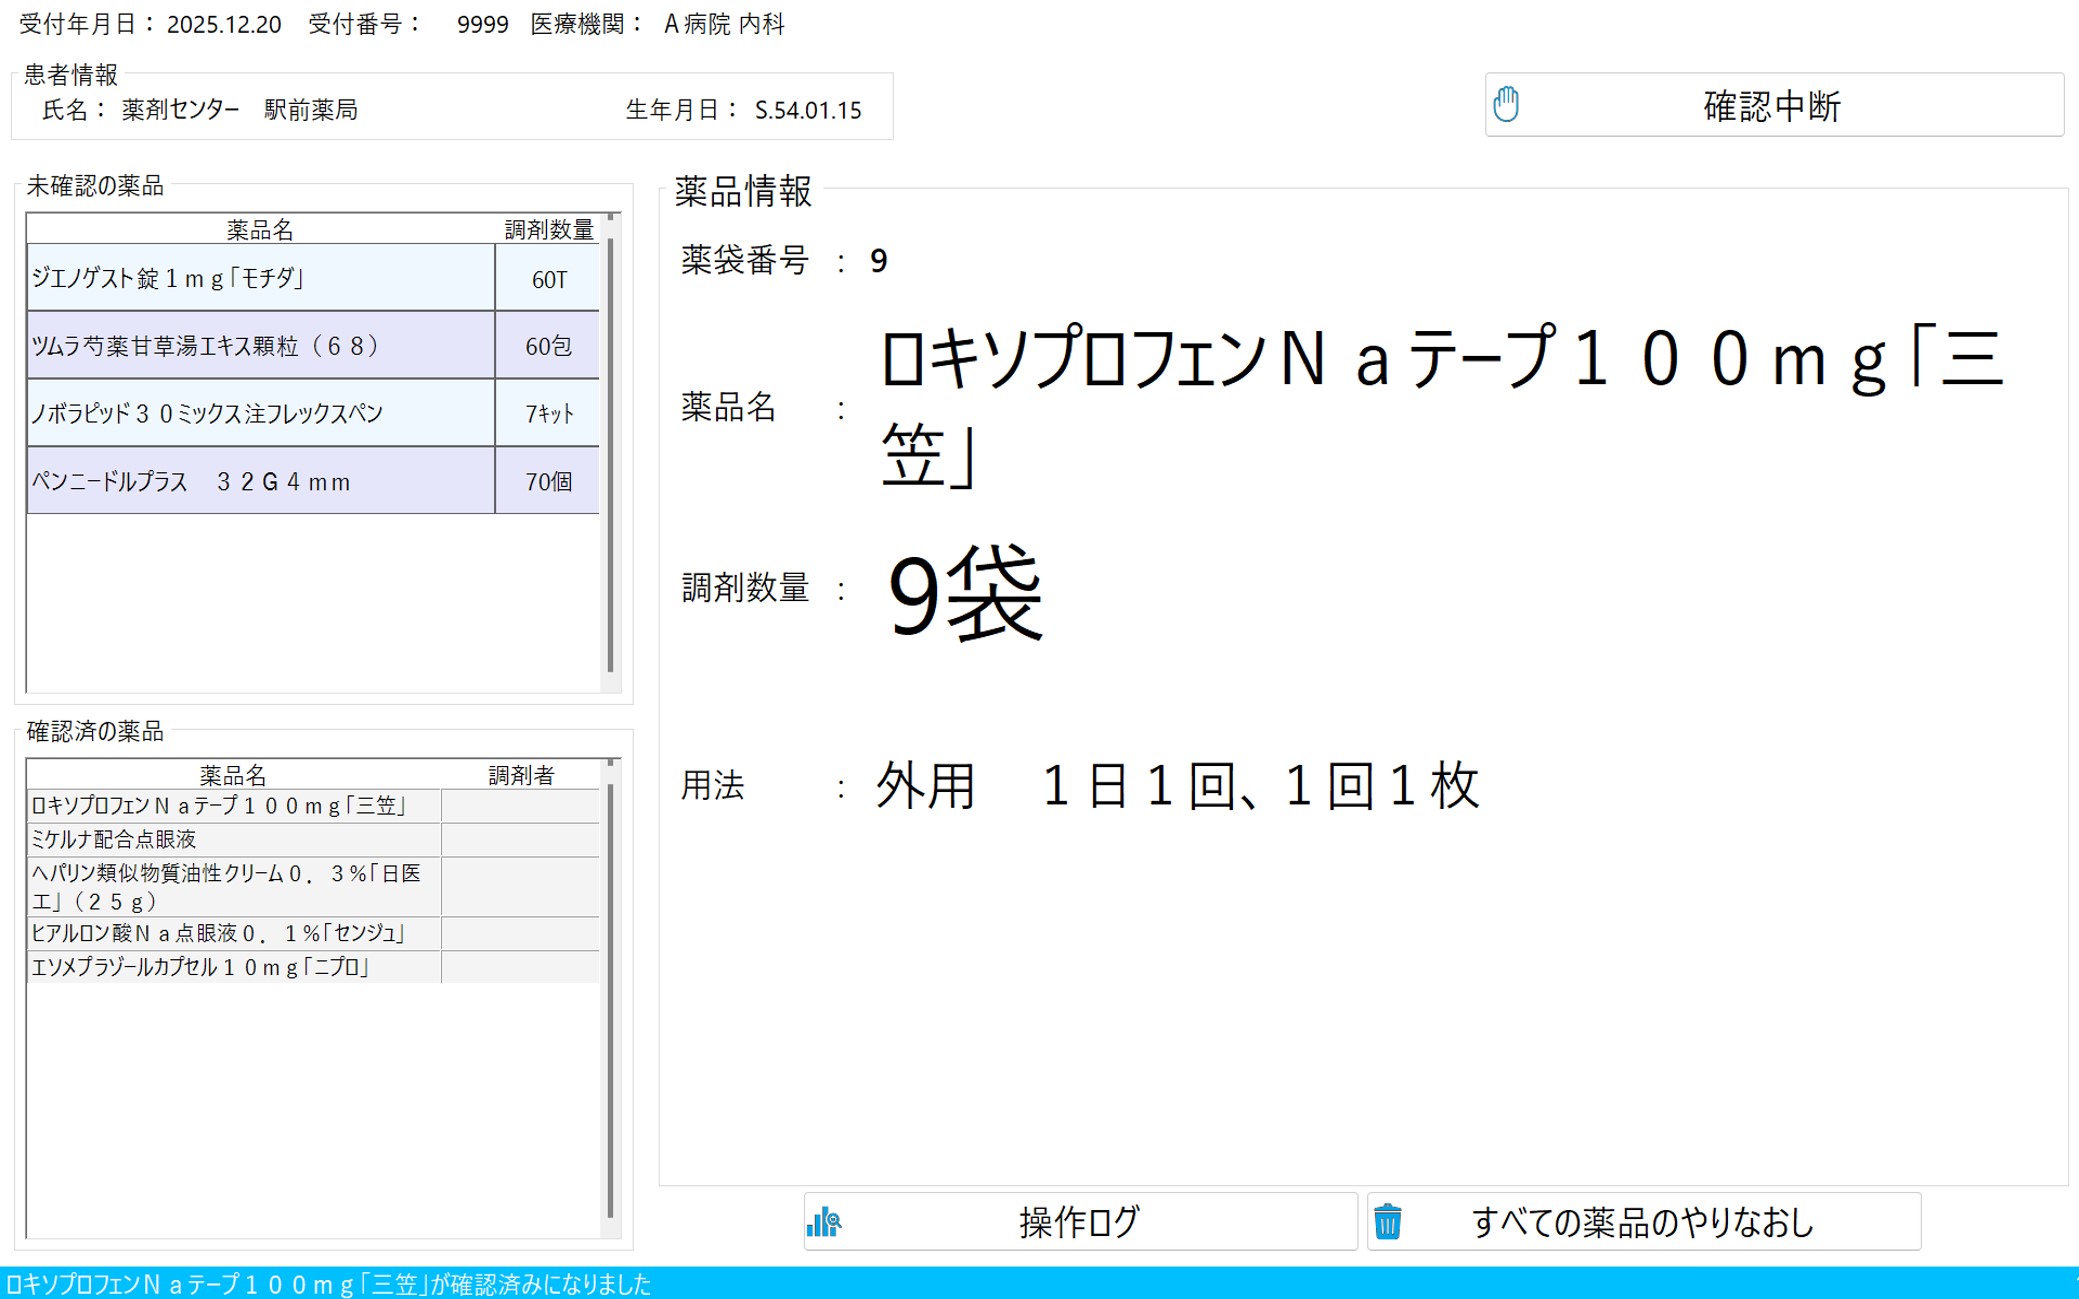The image size is (2079, 1299).
Task: Click 調剤数量 column header
Action: click(x=548, y=229)
